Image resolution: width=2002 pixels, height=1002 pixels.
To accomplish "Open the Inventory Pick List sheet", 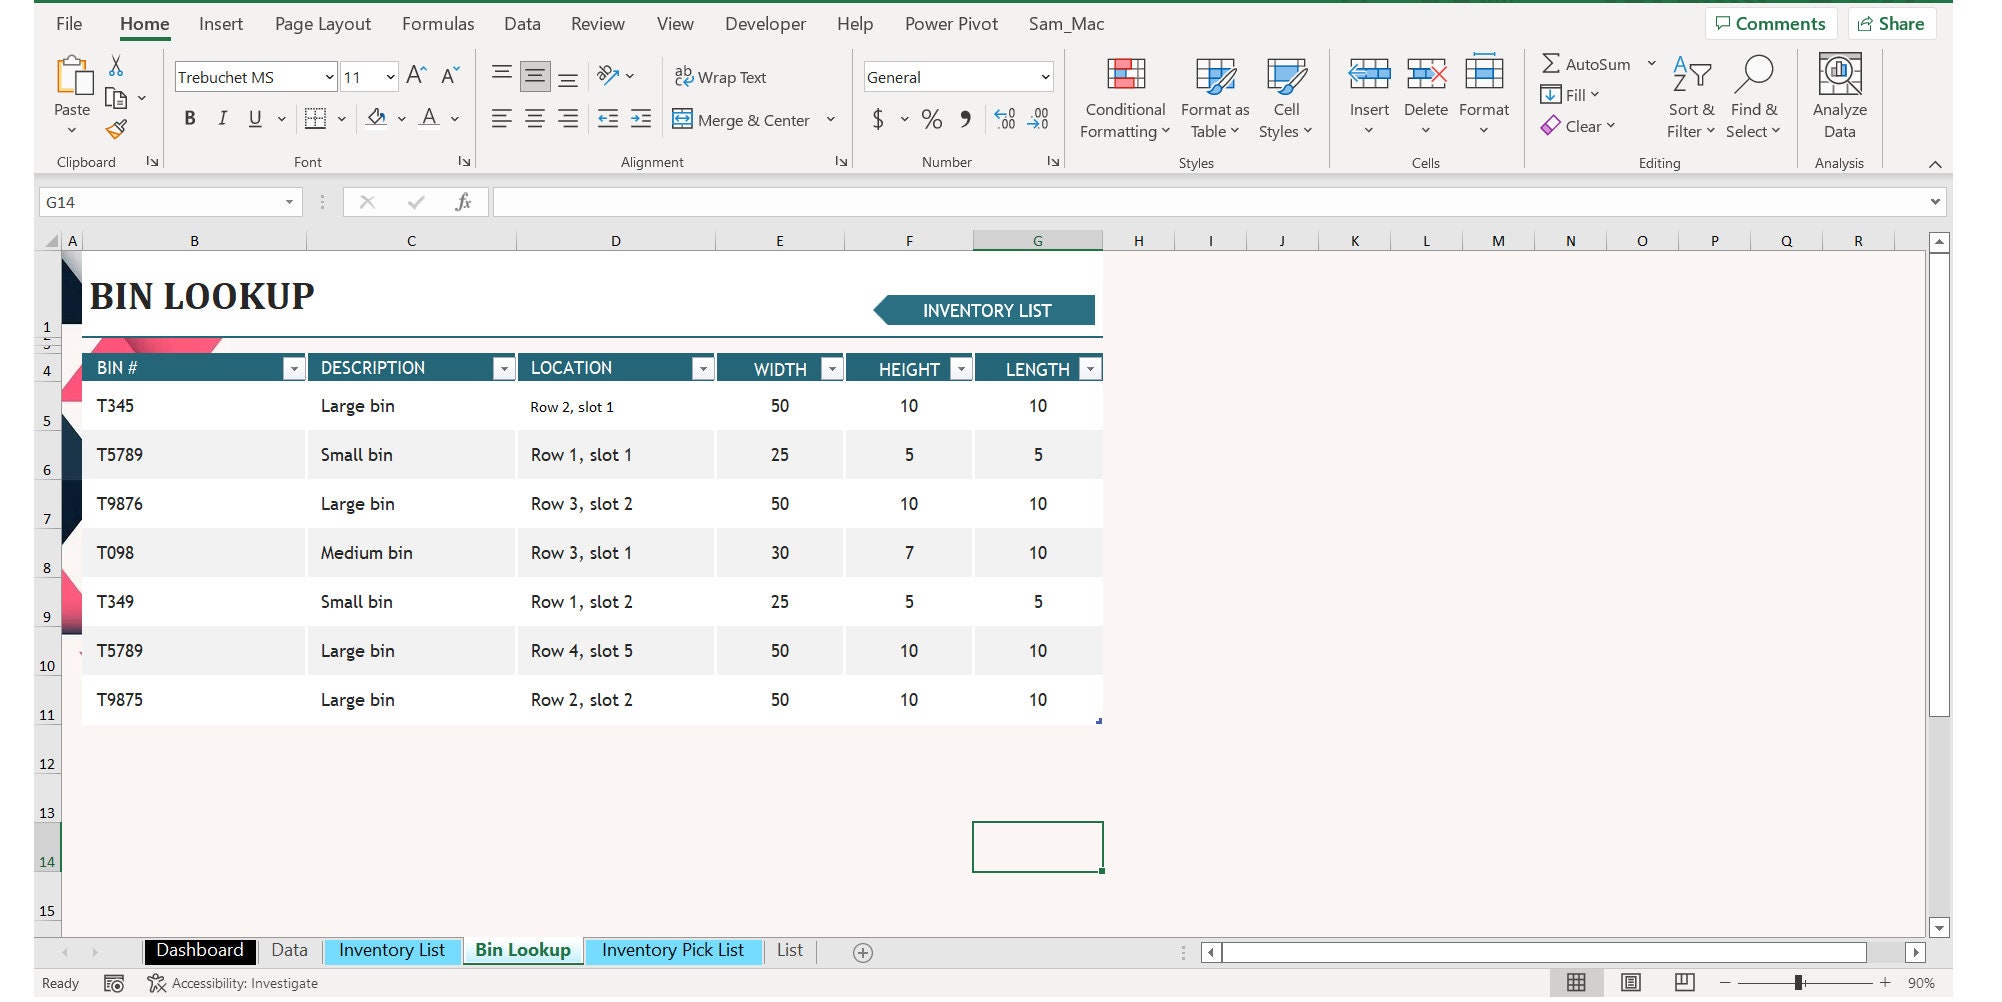I will pos(674,950).
